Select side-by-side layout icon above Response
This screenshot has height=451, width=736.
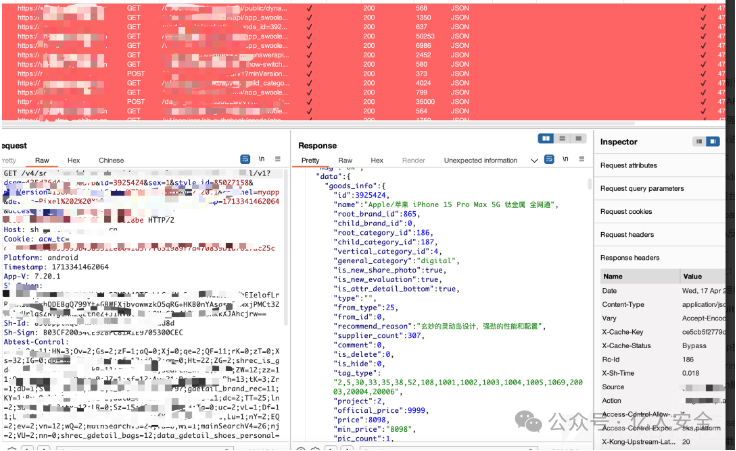click(546, 139)
